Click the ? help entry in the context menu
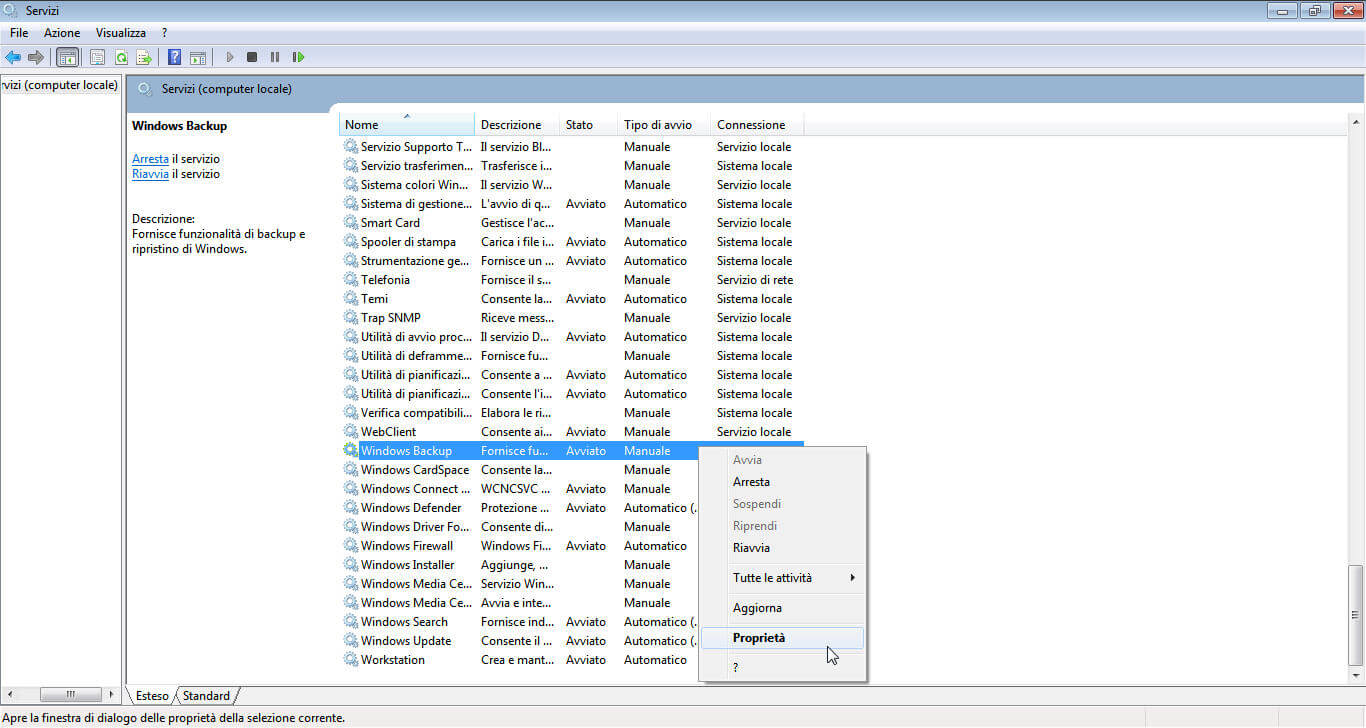 pyautogui.click(x=783, y=668)
